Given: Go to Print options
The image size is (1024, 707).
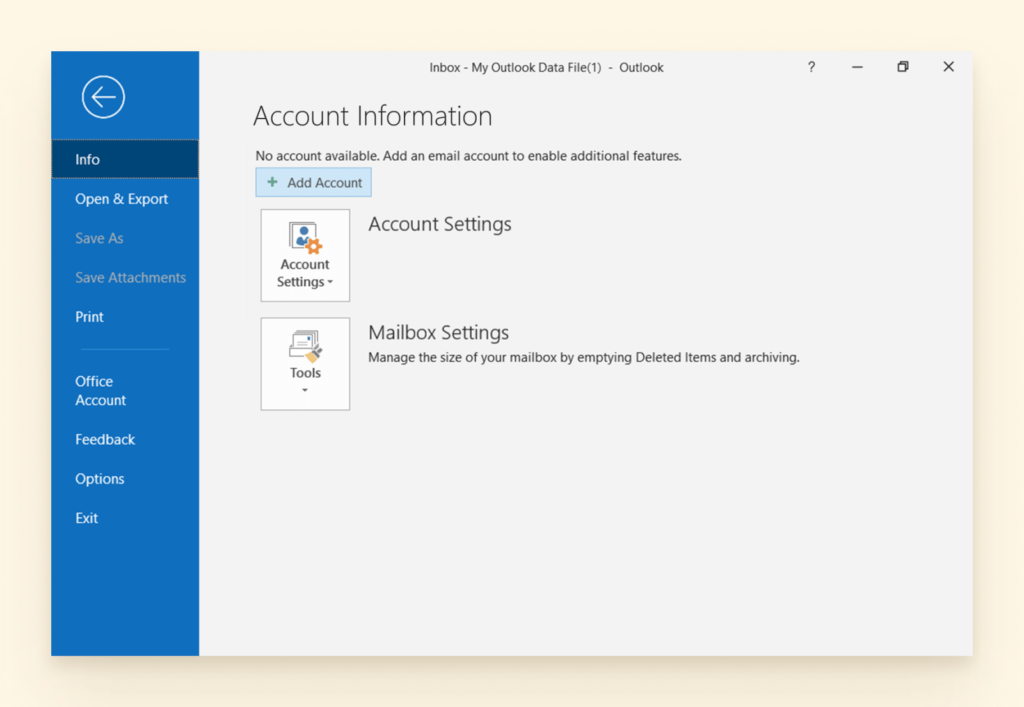Looking at the screenshot, I should tap(89, 316).
